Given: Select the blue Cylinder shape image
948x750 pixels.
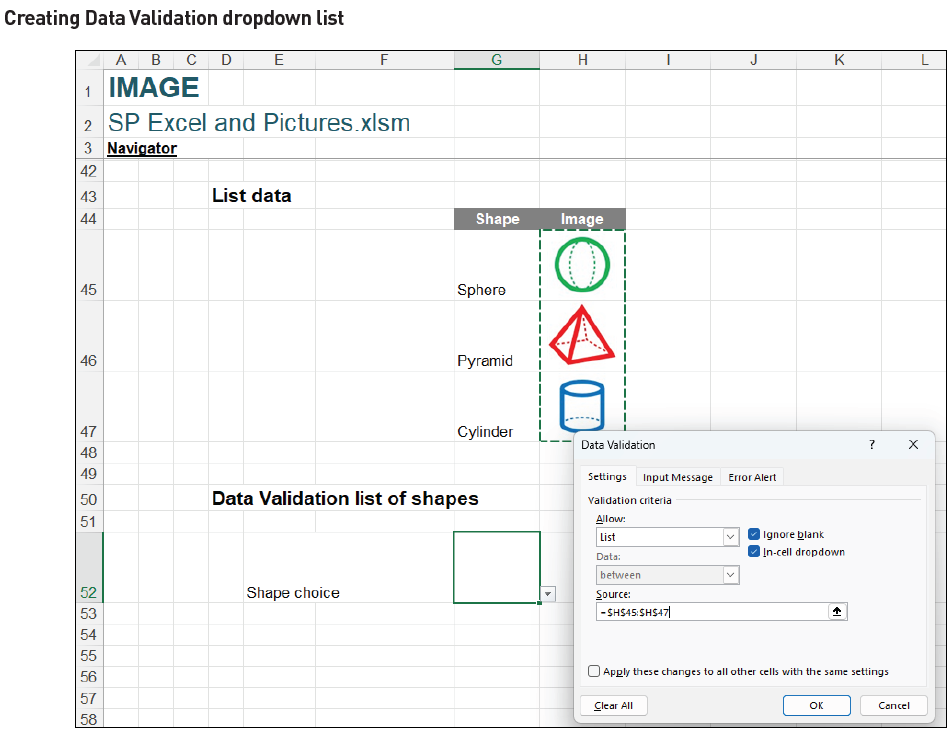Looking at the screenshot, I should click(581, 407).
